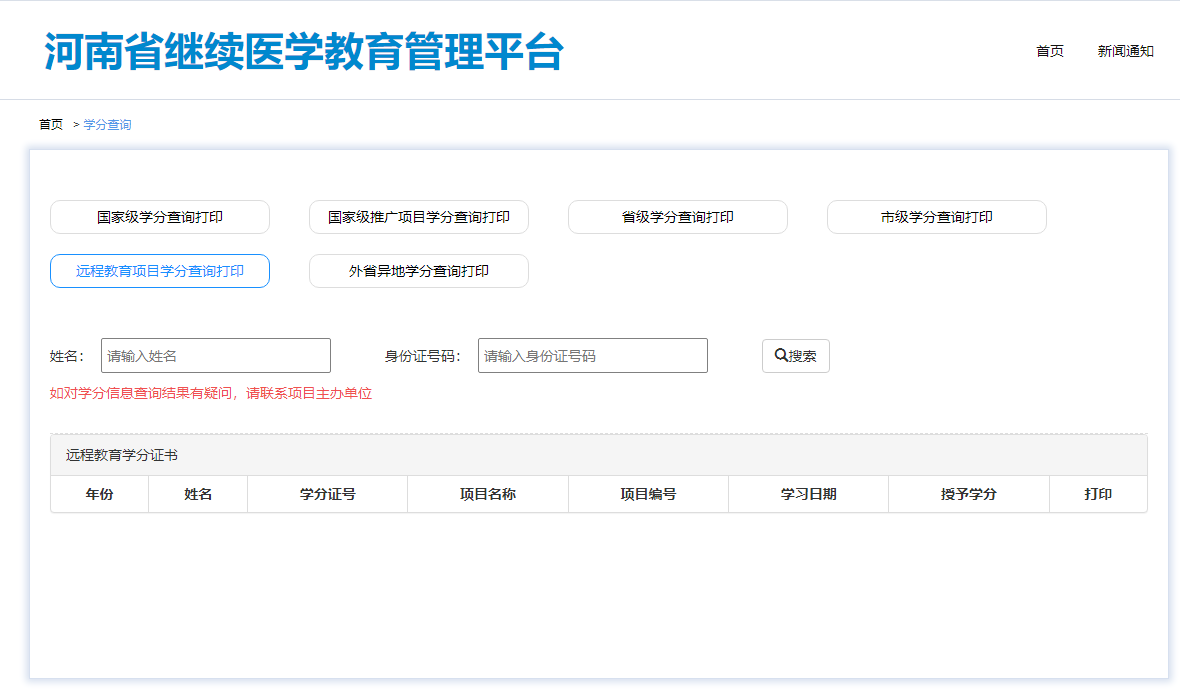Select the 项目名称 column header
1180x695 pixels.
(x=488, y=494)
